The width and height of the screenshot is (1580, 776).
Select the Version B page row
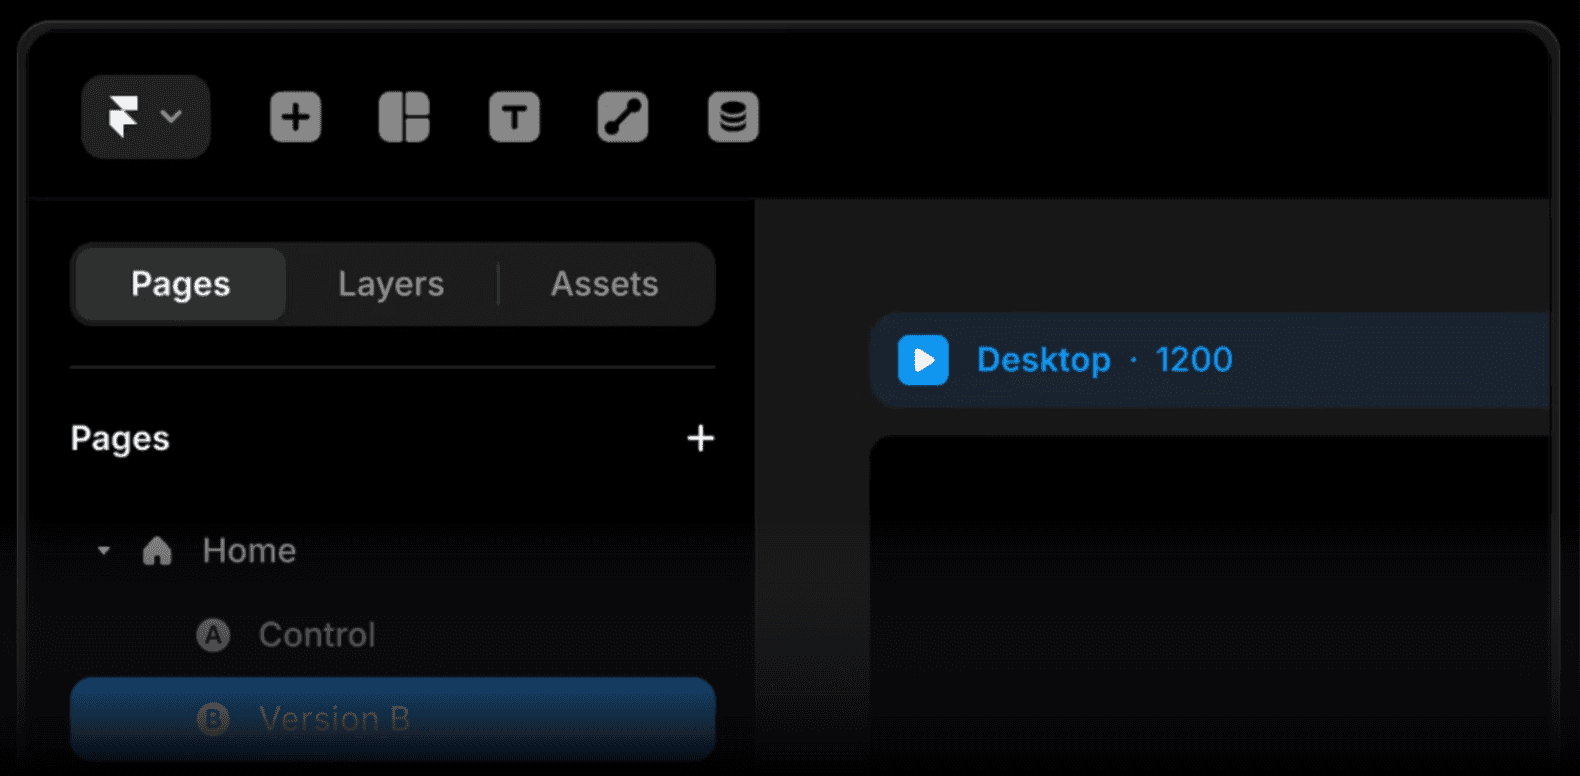392,718
